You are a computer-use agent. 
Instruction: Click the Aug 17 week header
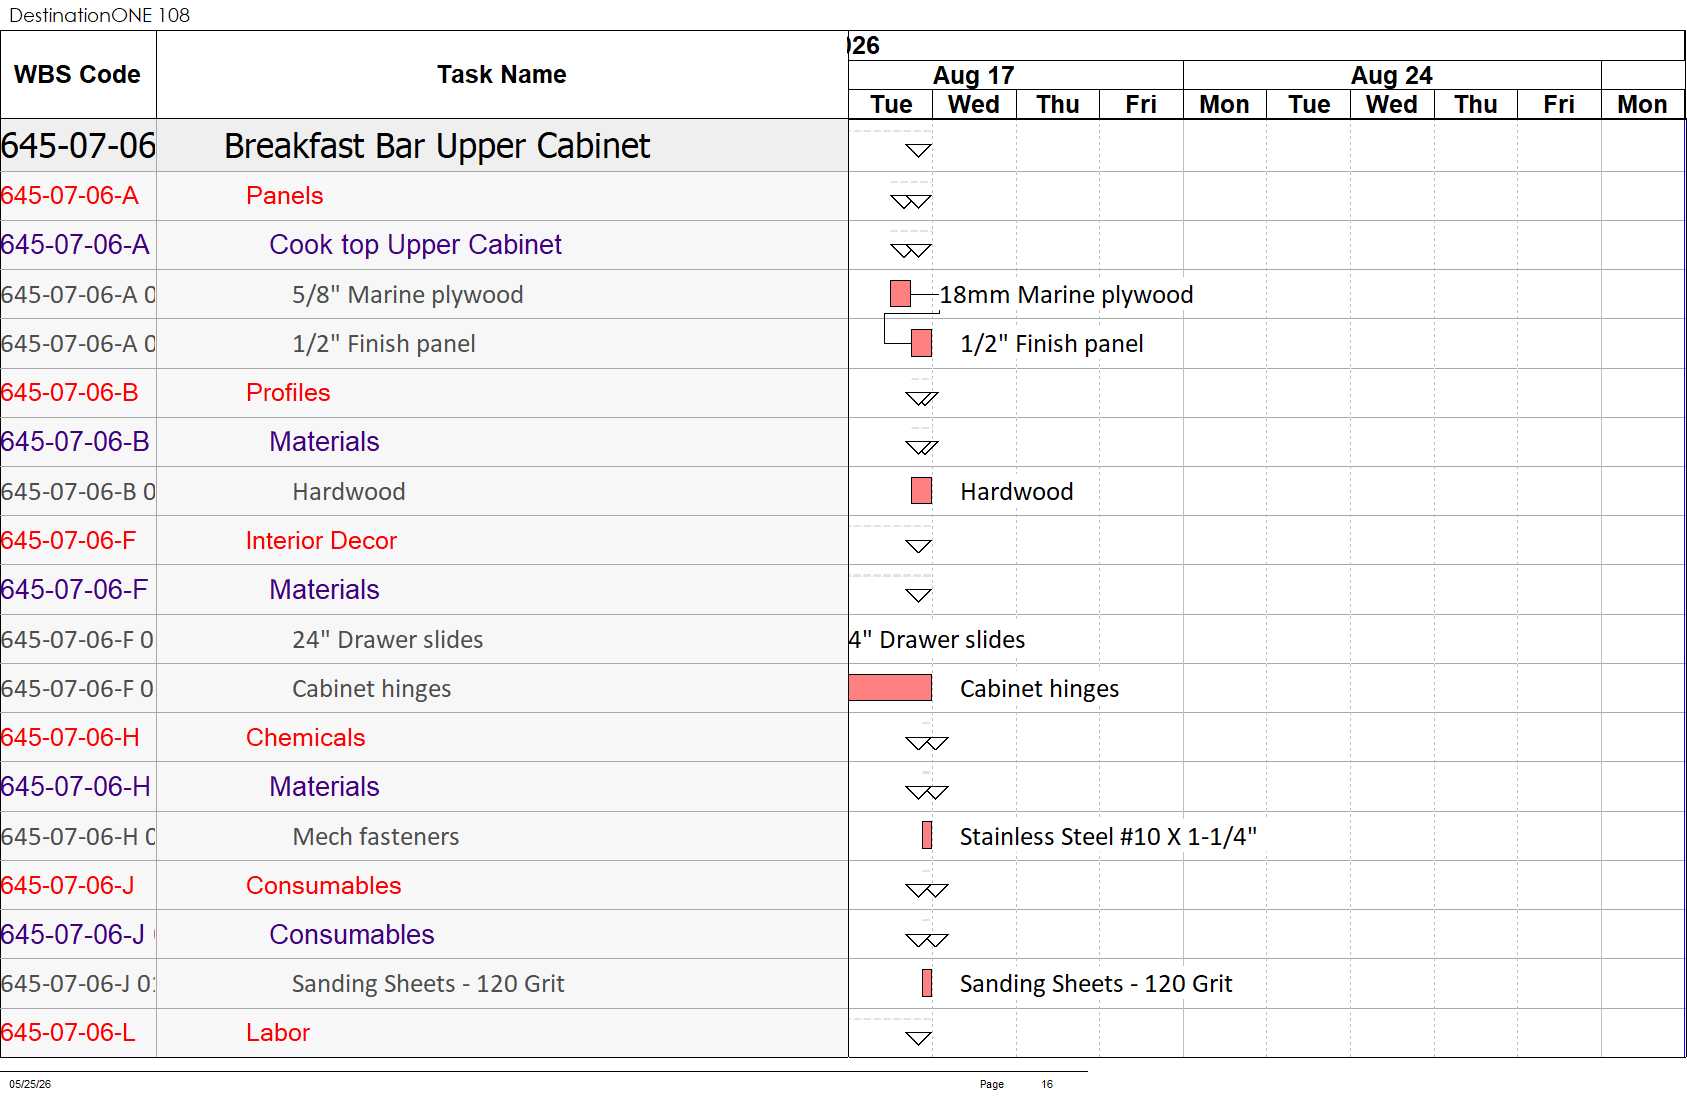[974, 75]
